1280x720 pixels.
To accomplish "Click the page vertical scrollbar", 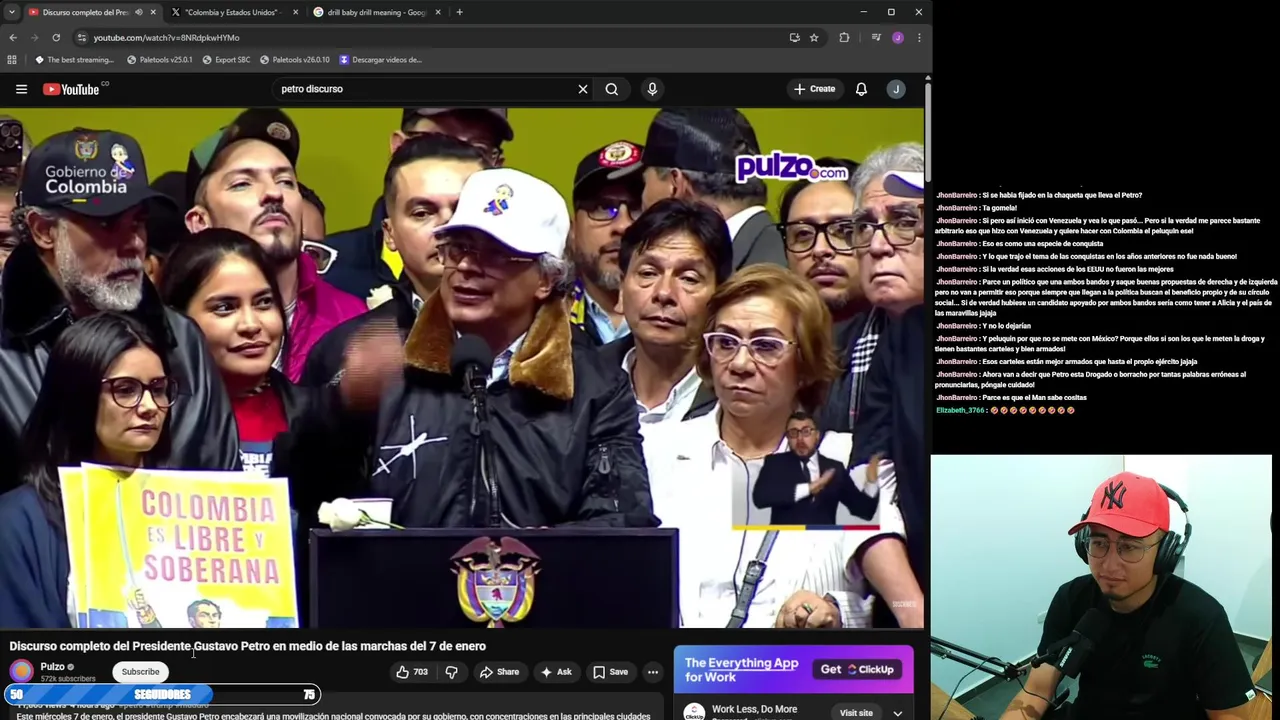I will 928,130.
